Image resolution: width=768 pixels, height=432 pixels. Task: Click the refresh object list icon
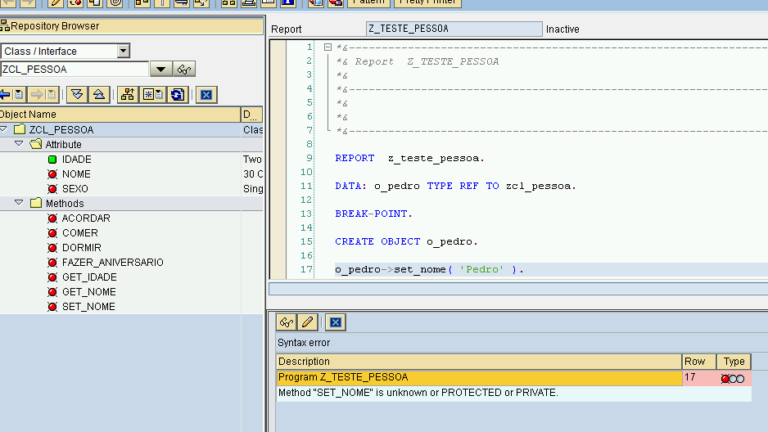click(x=177, y=95)
